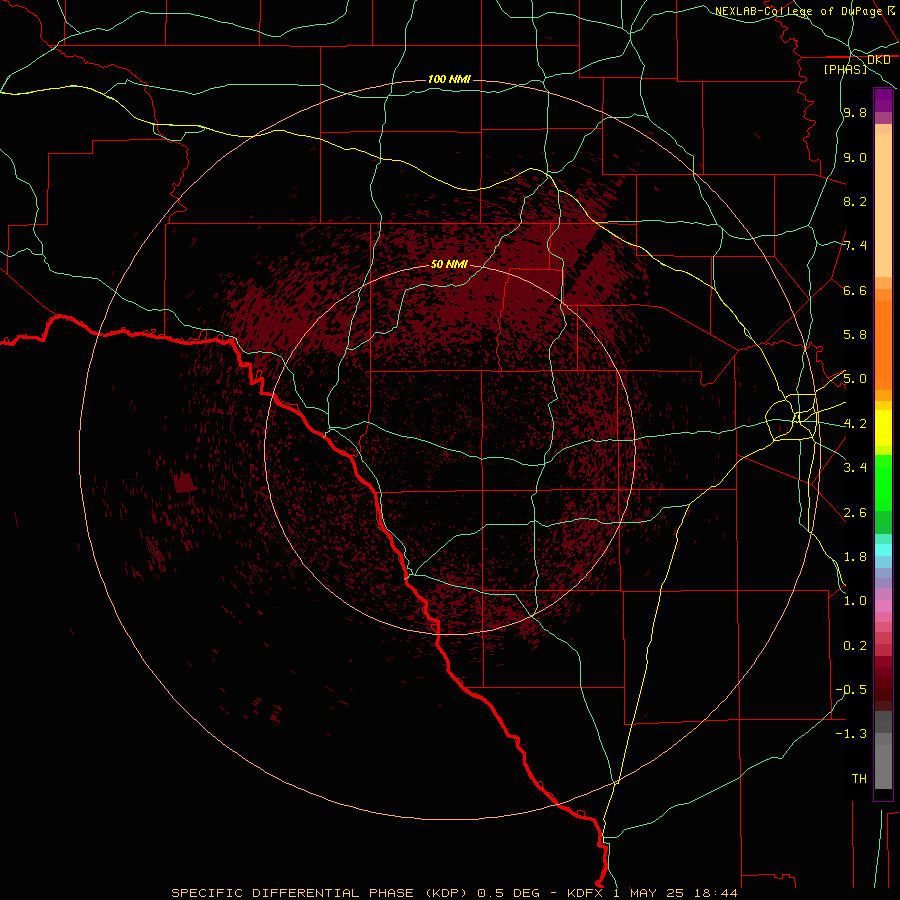The image size is (900, 900).
Task: Click the 6.6 value on the scale
Action: [855, 290]
